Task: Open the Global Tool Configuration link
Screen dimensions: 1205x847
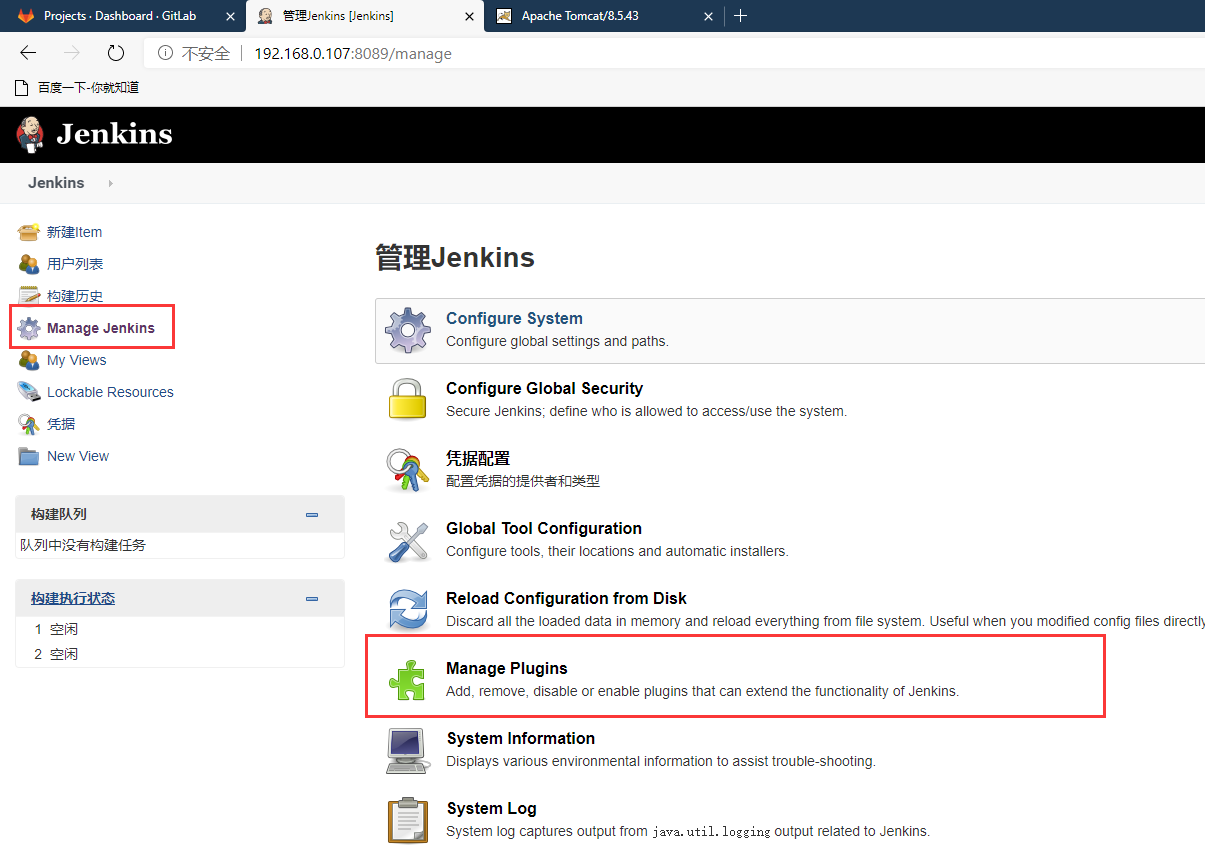Action: 544,528
